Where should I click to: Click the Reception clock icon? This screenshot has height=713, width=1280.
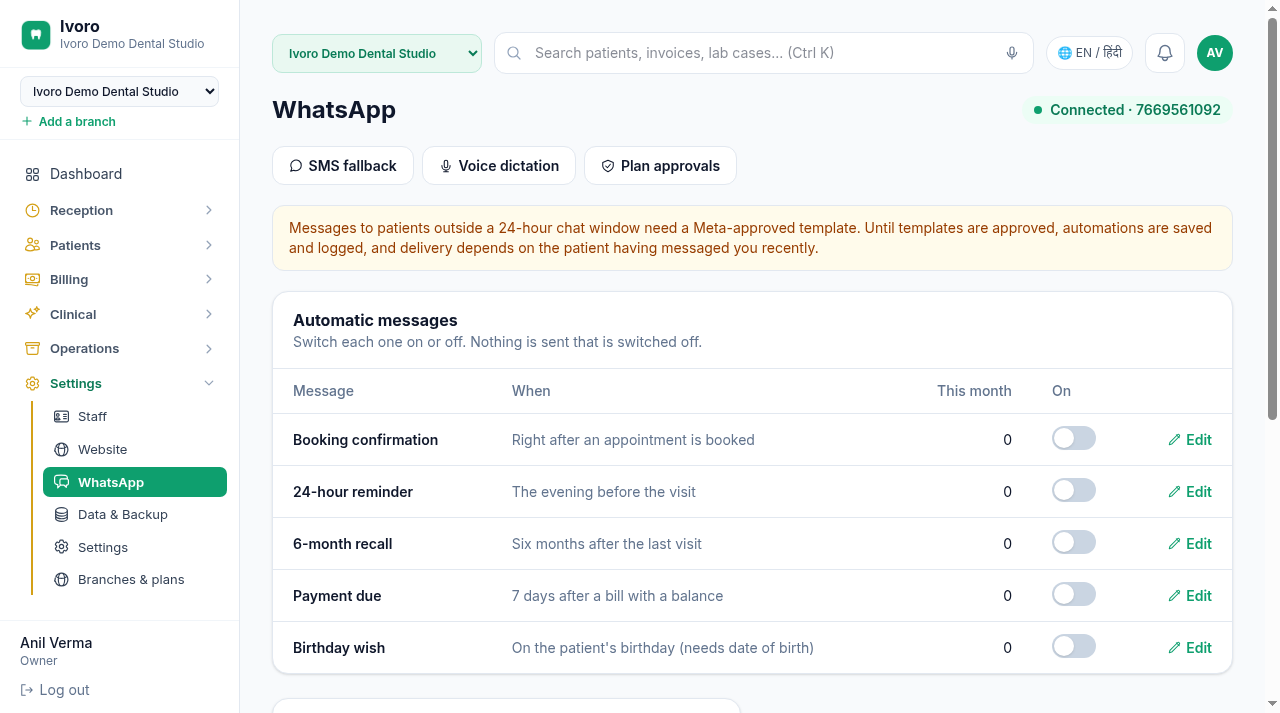(33, 210)
